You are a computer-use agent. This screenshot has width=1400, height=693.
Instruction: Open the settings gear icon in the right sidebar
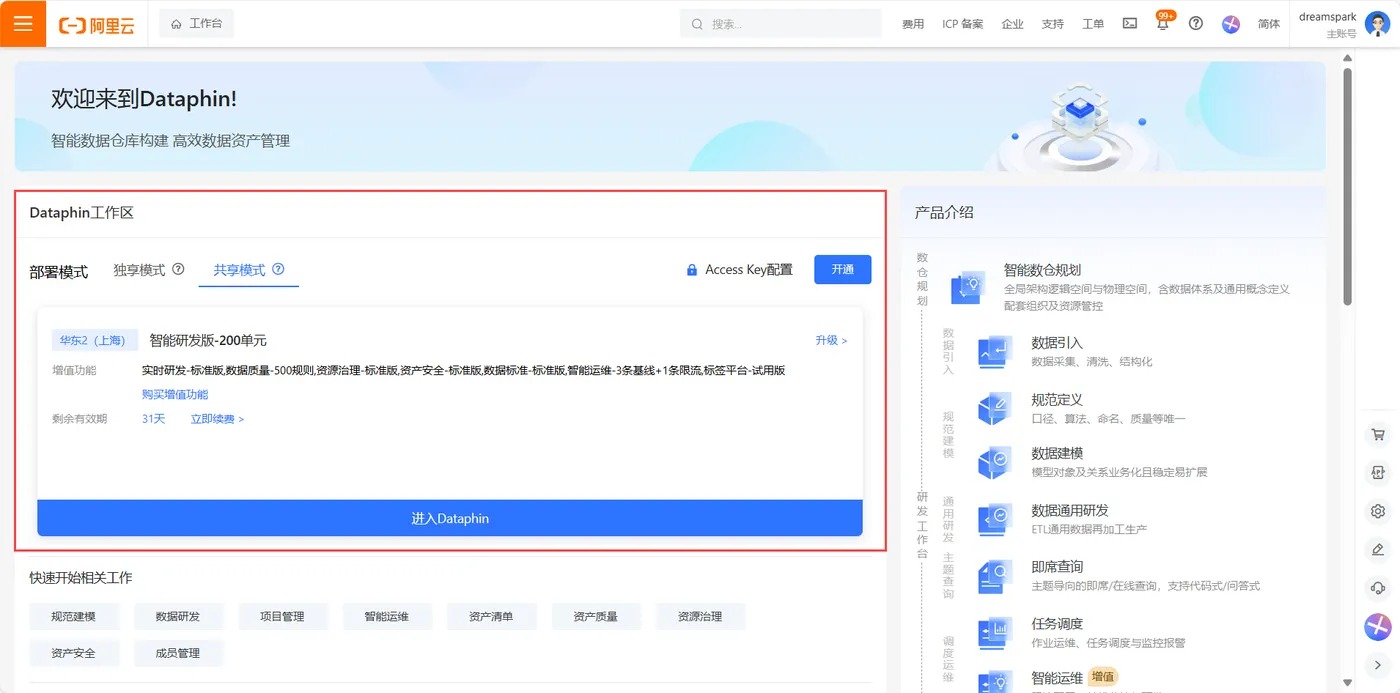(x=1378, y=511)
